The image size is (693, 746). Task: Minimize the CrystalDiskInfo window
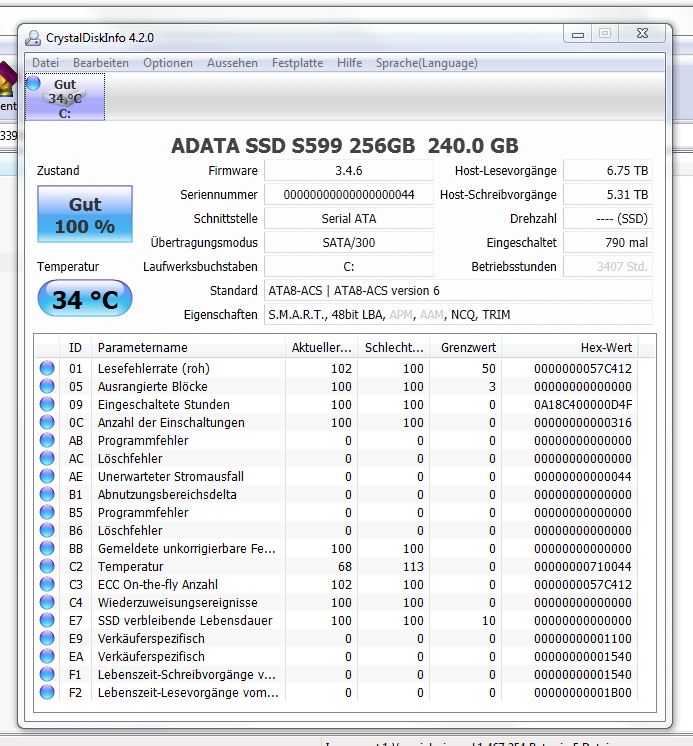pyautogui.click(x=577, y=34)
